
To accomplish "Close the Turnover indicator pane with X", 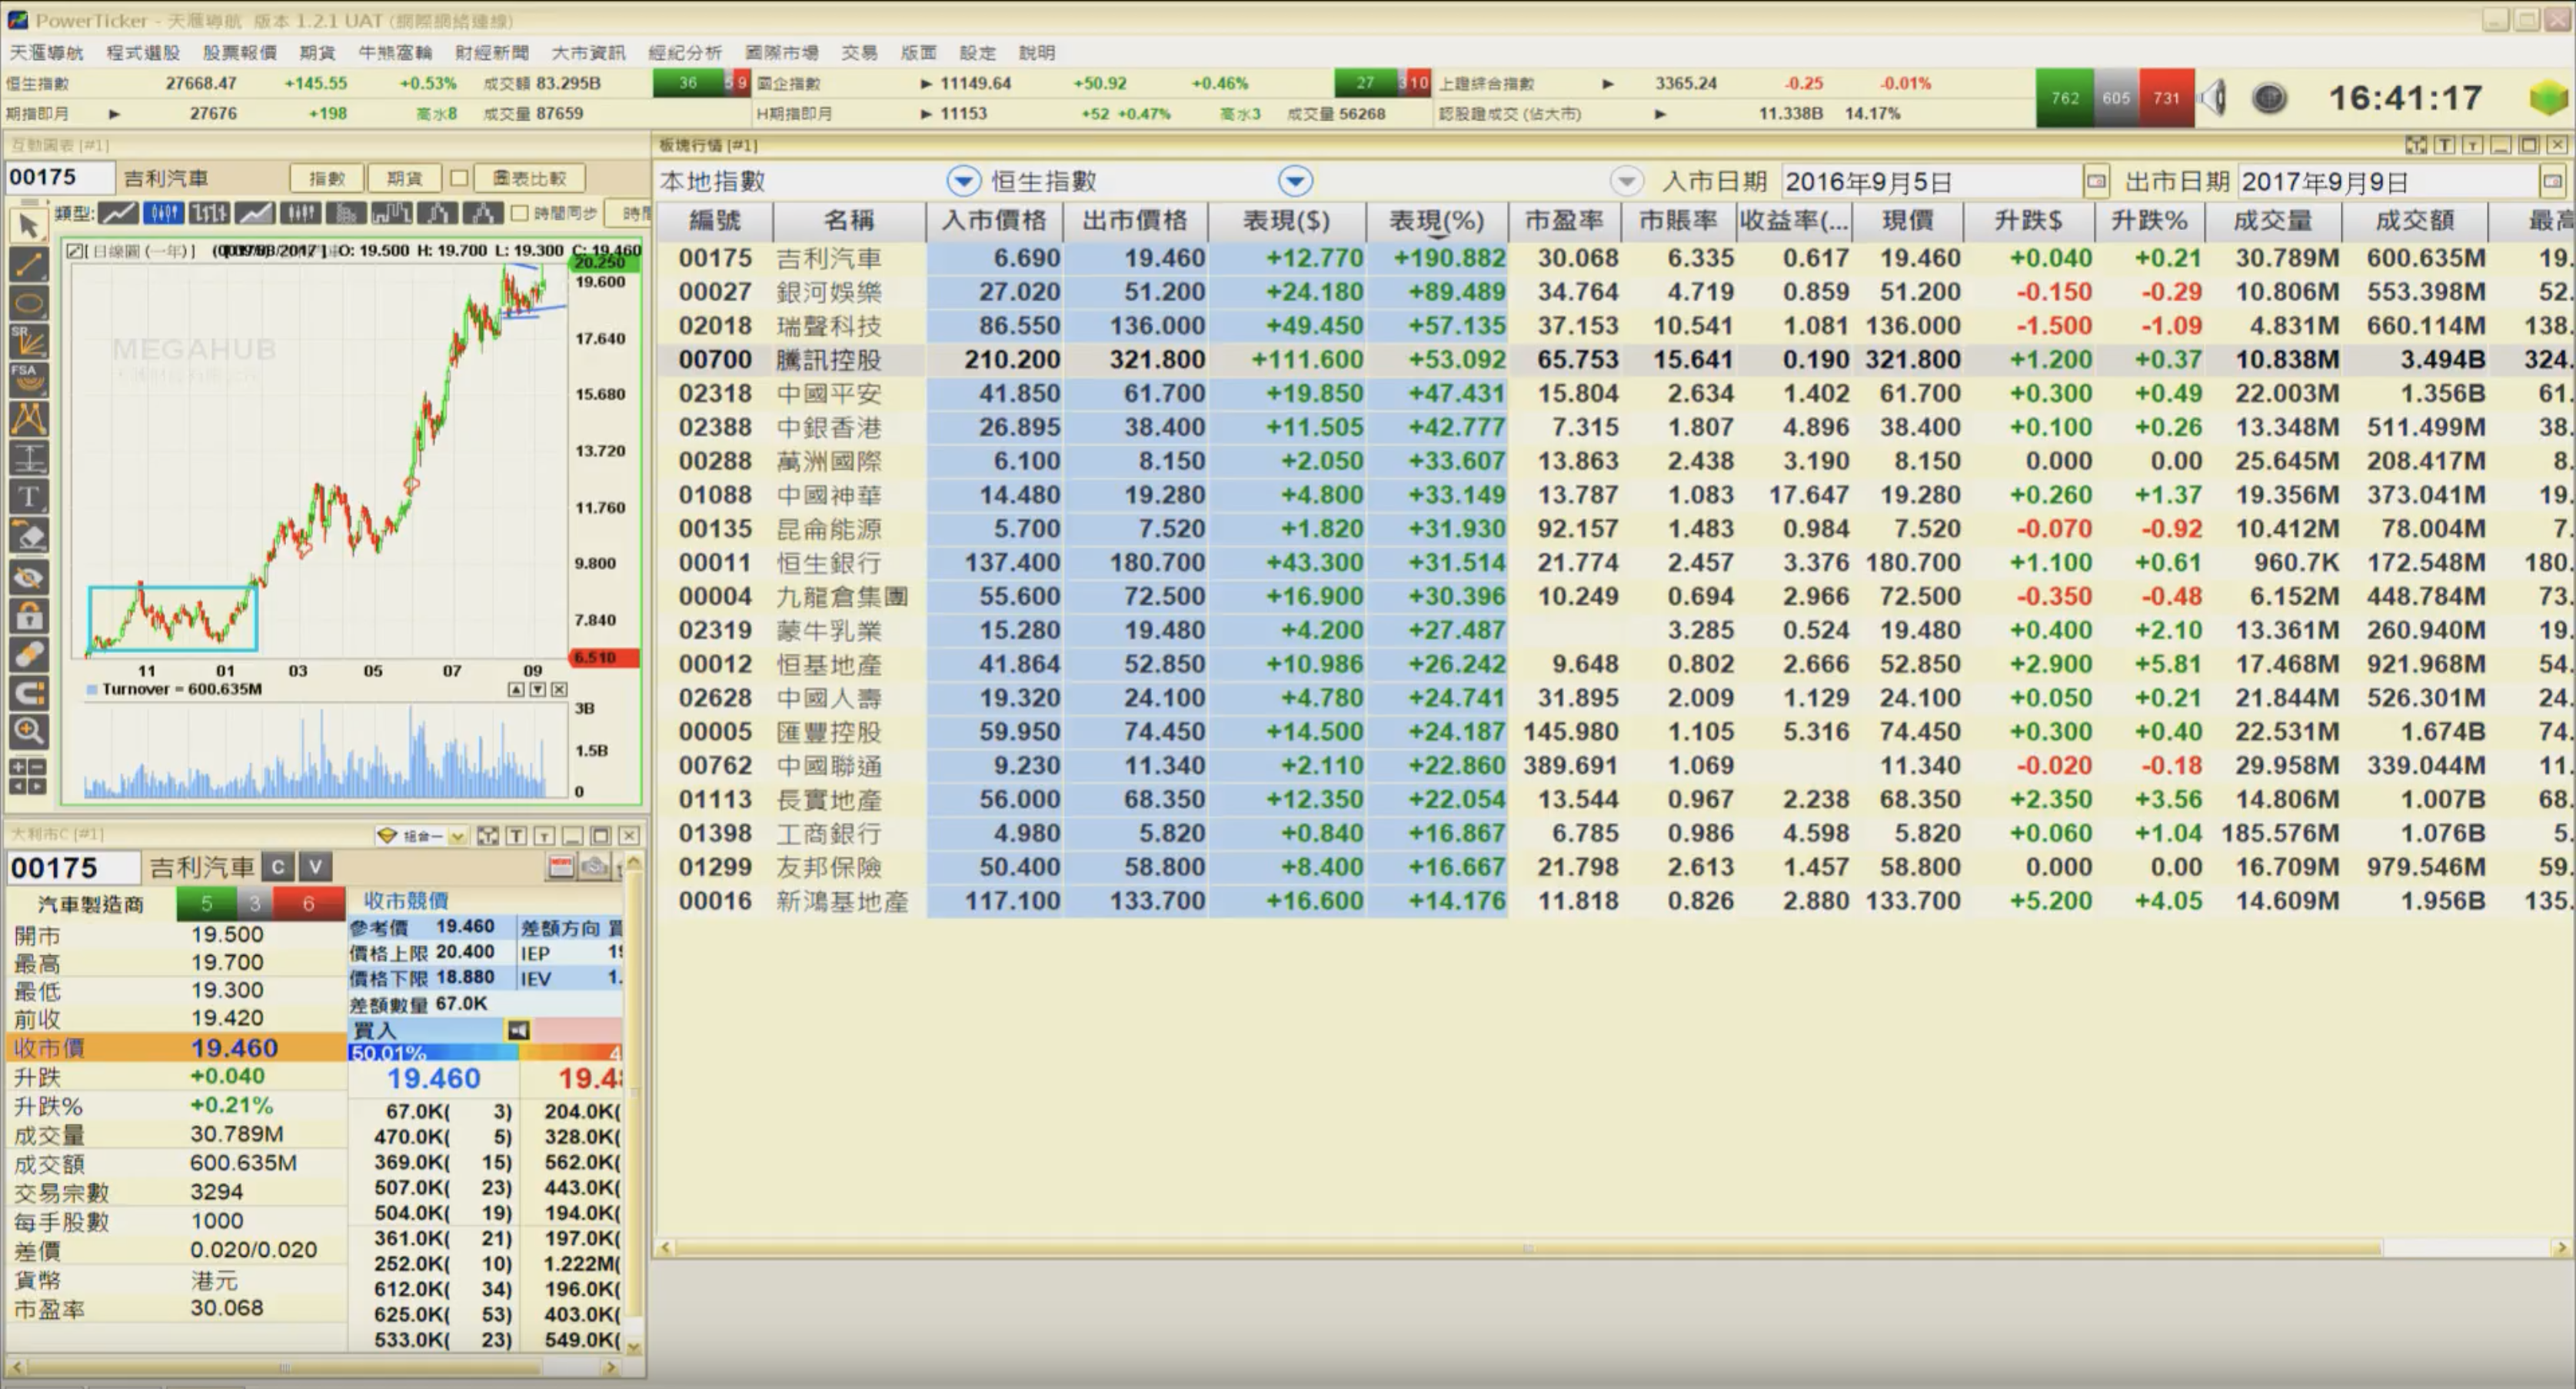I will 559,690.
